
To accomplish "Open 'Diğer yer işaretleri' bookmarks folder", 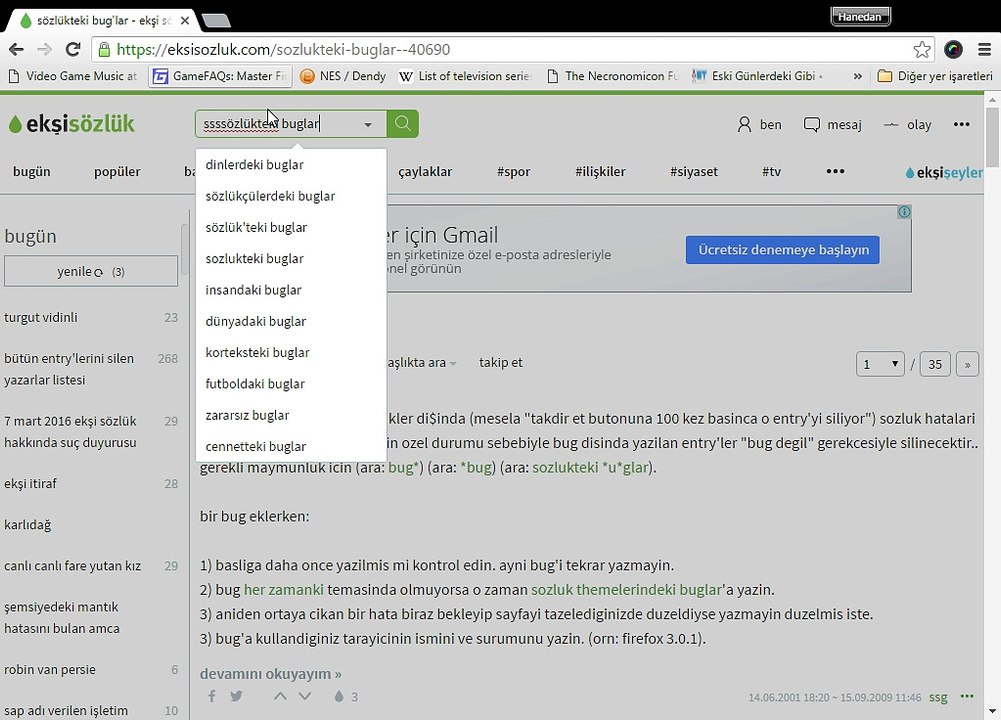I will coord(935,76).
